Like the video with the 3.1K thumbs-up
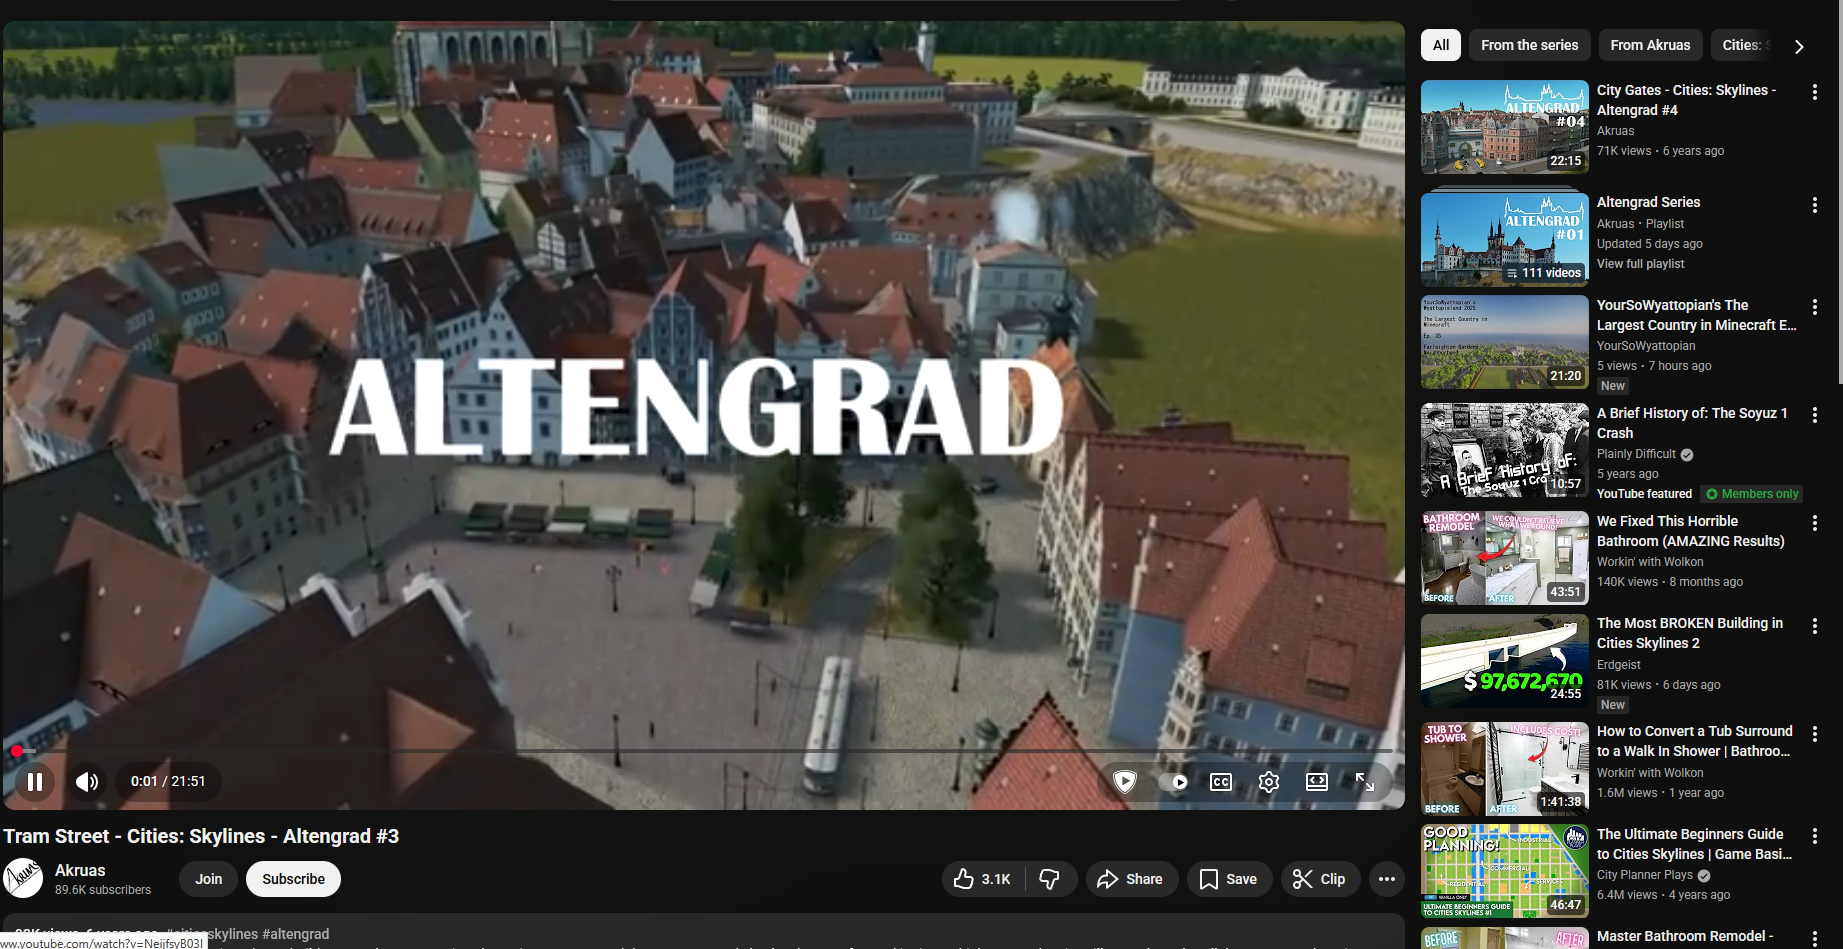This screenshot has width=1843, height=949. click(983, 879)
